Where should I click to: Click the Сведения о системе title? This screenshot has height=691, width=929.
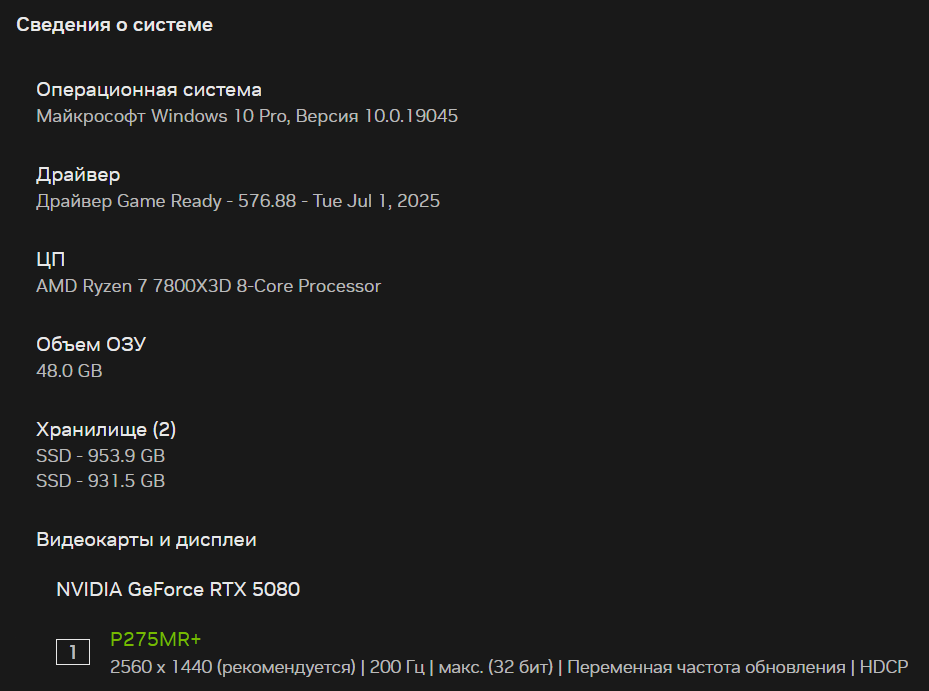pos(114,24)
